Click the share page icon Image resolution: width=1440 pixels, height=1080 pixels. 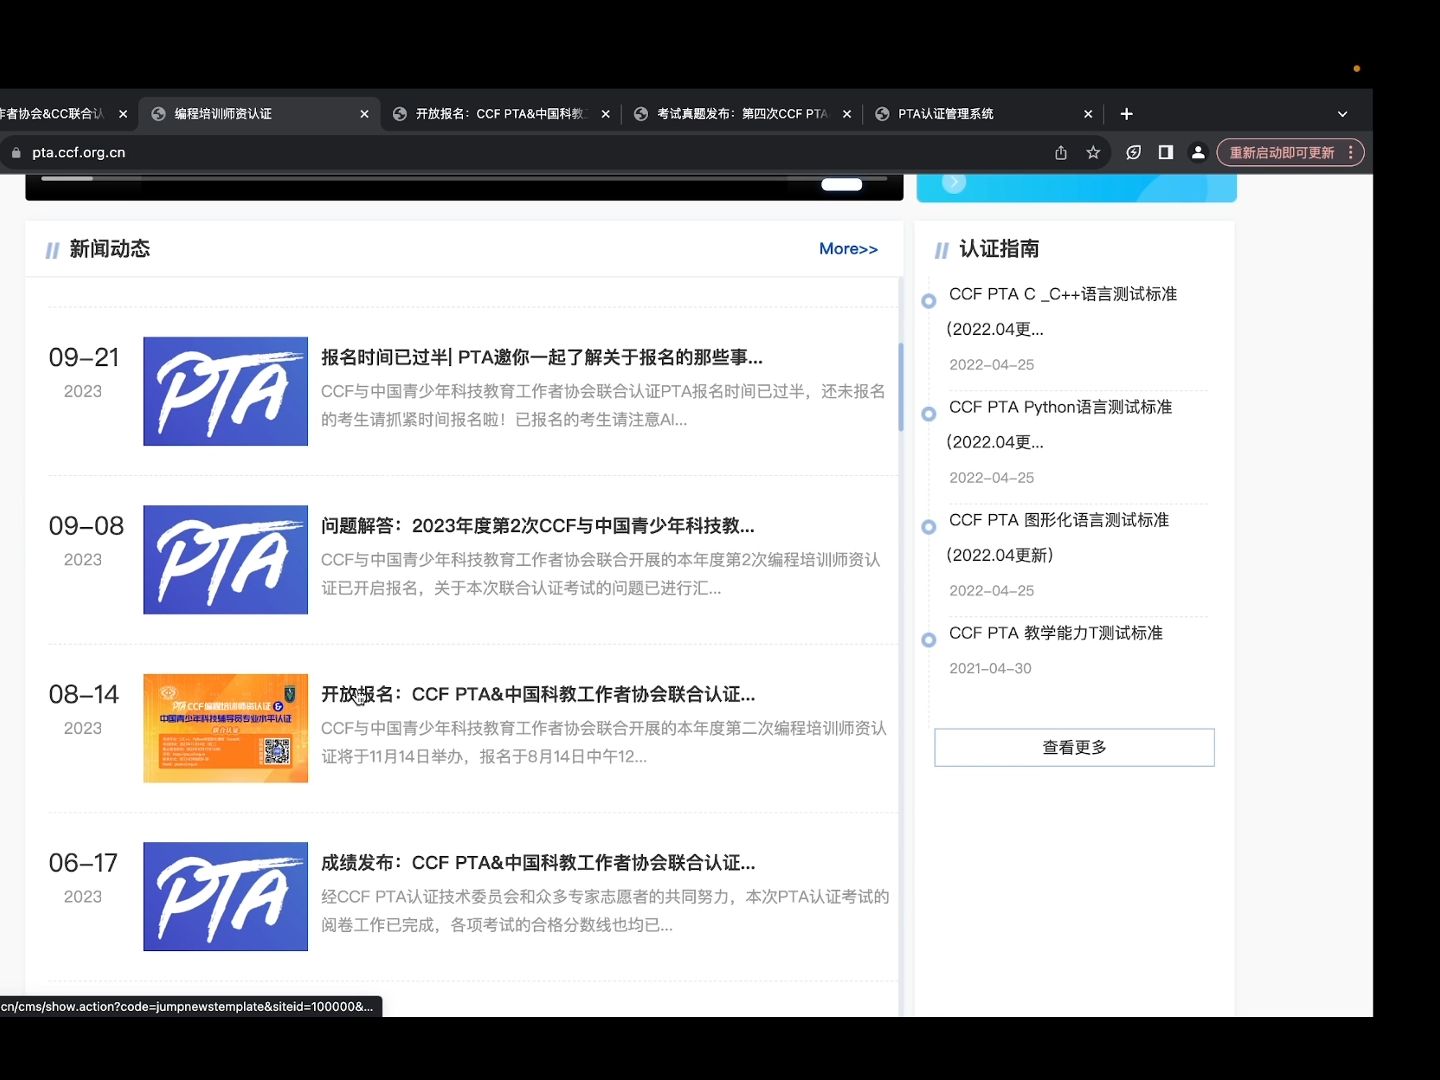(1061, 153)
